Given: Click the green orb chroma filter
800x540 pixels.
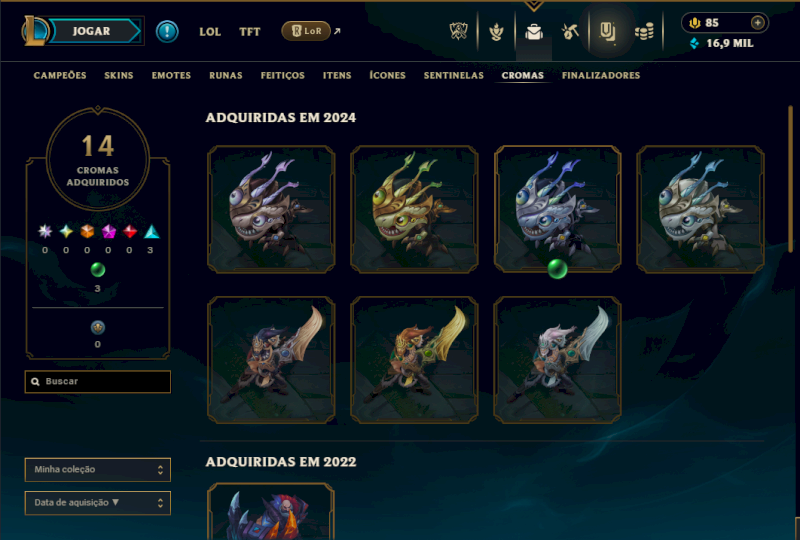Looking at the screenshot, I should point(97,269).
